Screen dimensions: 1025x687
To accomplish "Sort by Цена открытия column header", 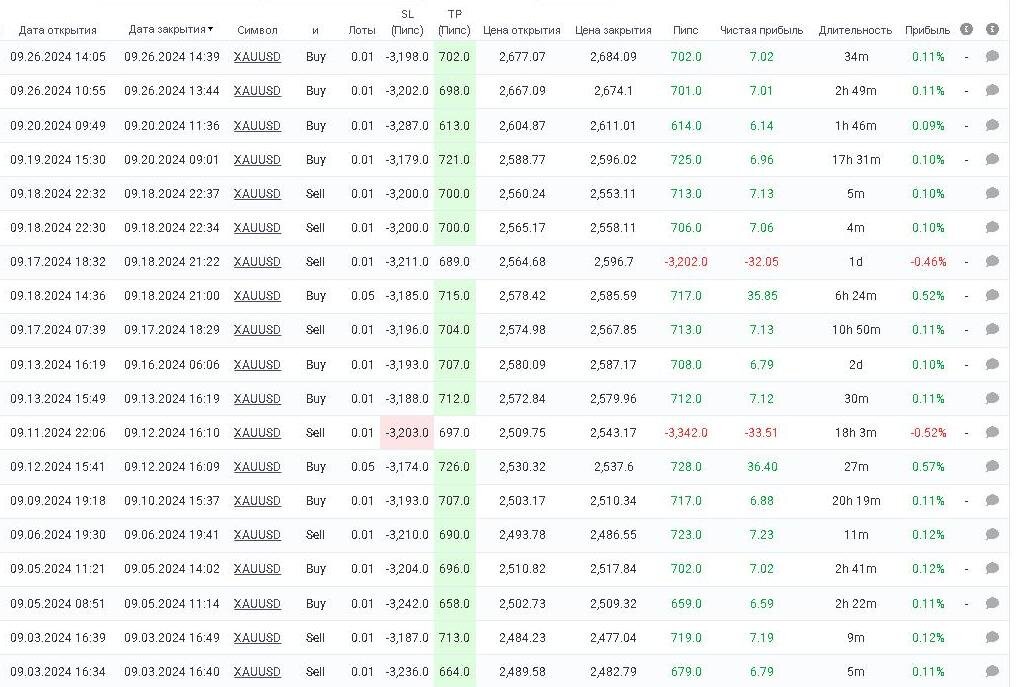I will click(522, 30).
